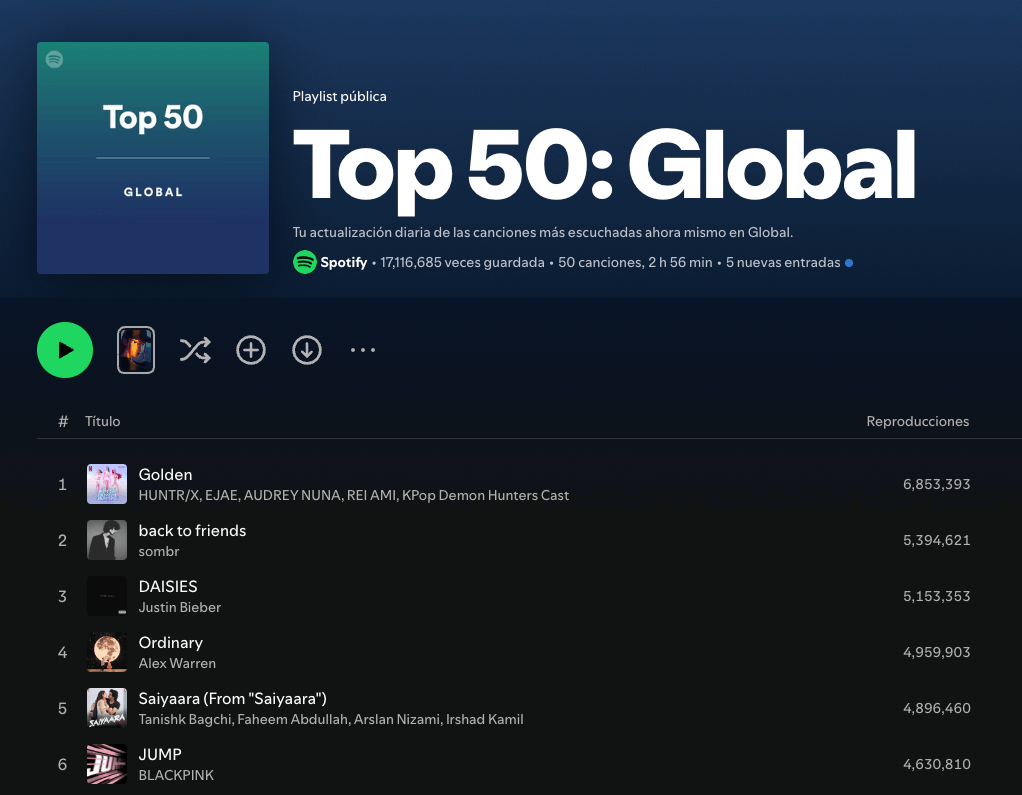Open artist page for Justin Bieber
Viewport: 1022px width, 795px height.
179,607
